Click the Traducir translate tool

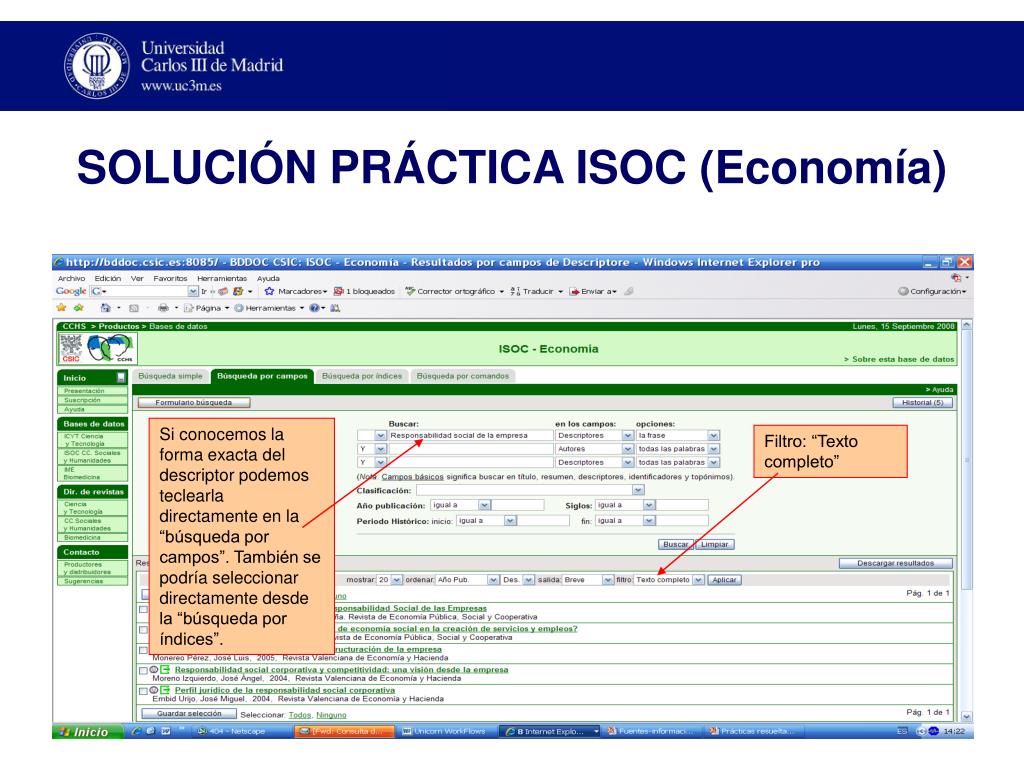[x=536, y=291]
